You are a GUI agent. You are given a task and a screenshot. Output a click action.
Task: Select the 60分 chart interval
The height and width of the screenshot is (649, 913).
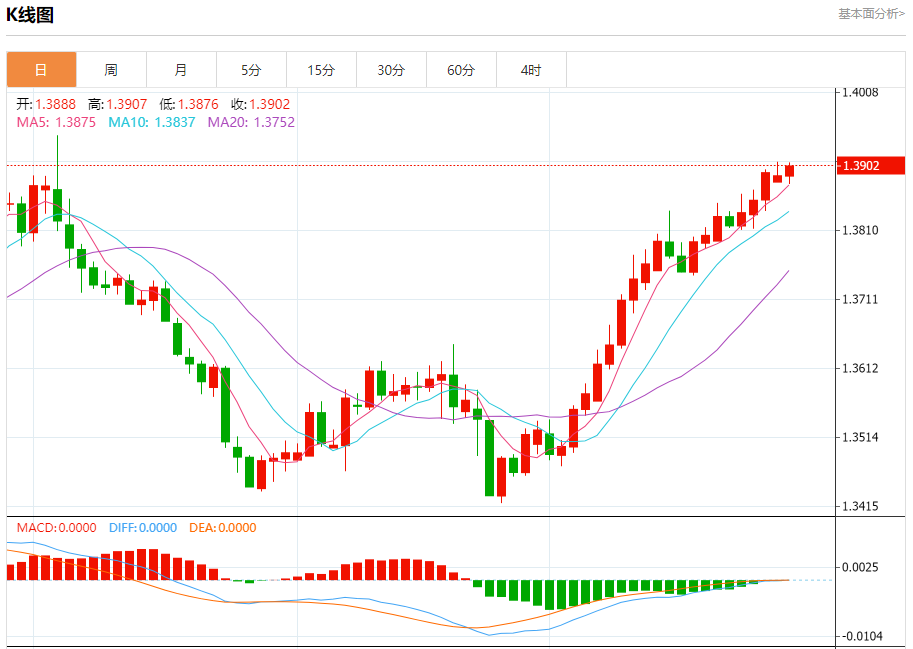click(461, 70)
